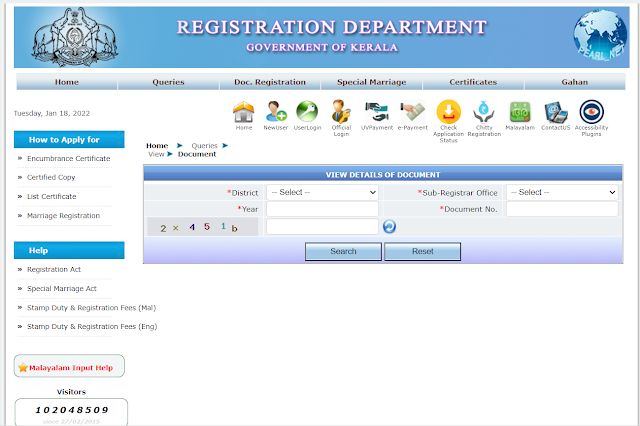This screenshot has height=426, width=640.
Task: Click Check Application Status icon
Action: 449,112
